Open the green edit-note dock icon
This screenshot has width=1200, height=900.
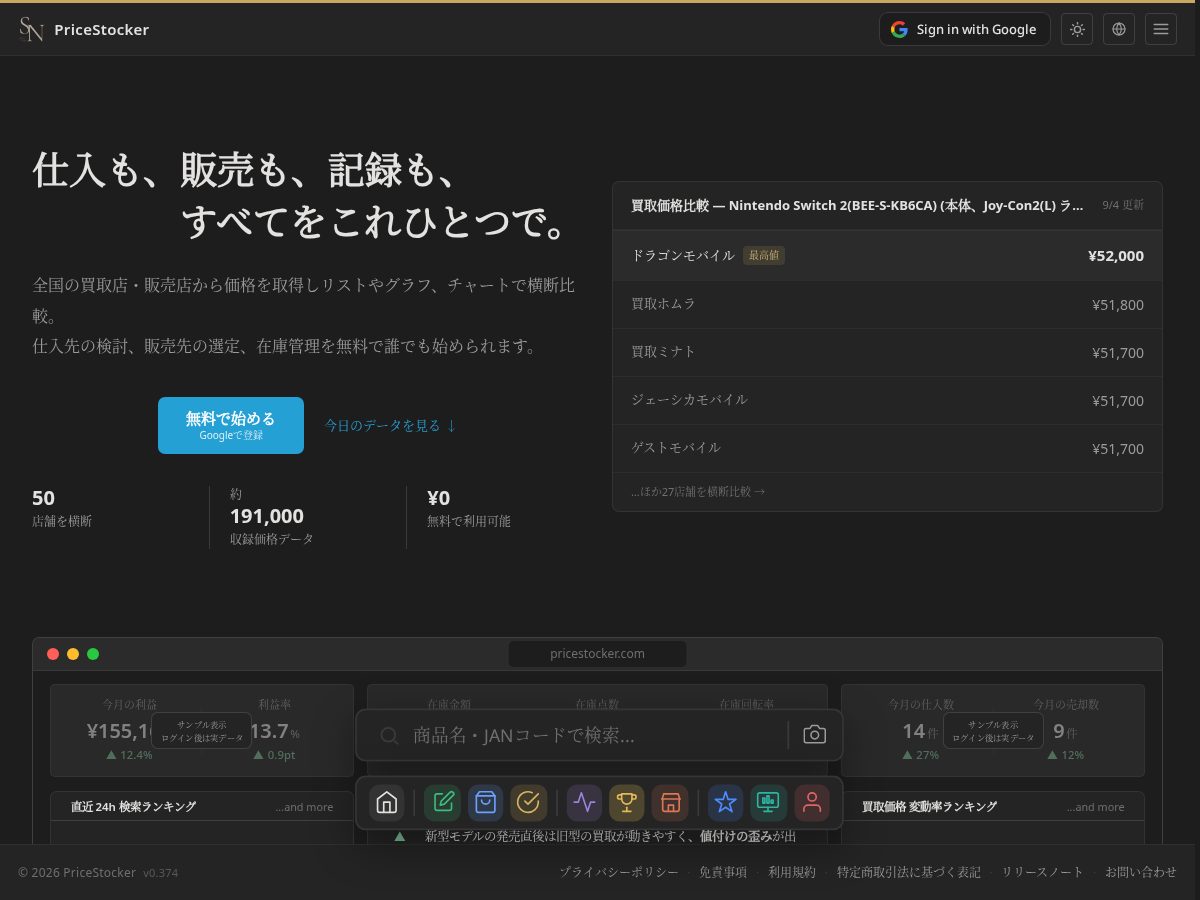click(x=442, y=802)
